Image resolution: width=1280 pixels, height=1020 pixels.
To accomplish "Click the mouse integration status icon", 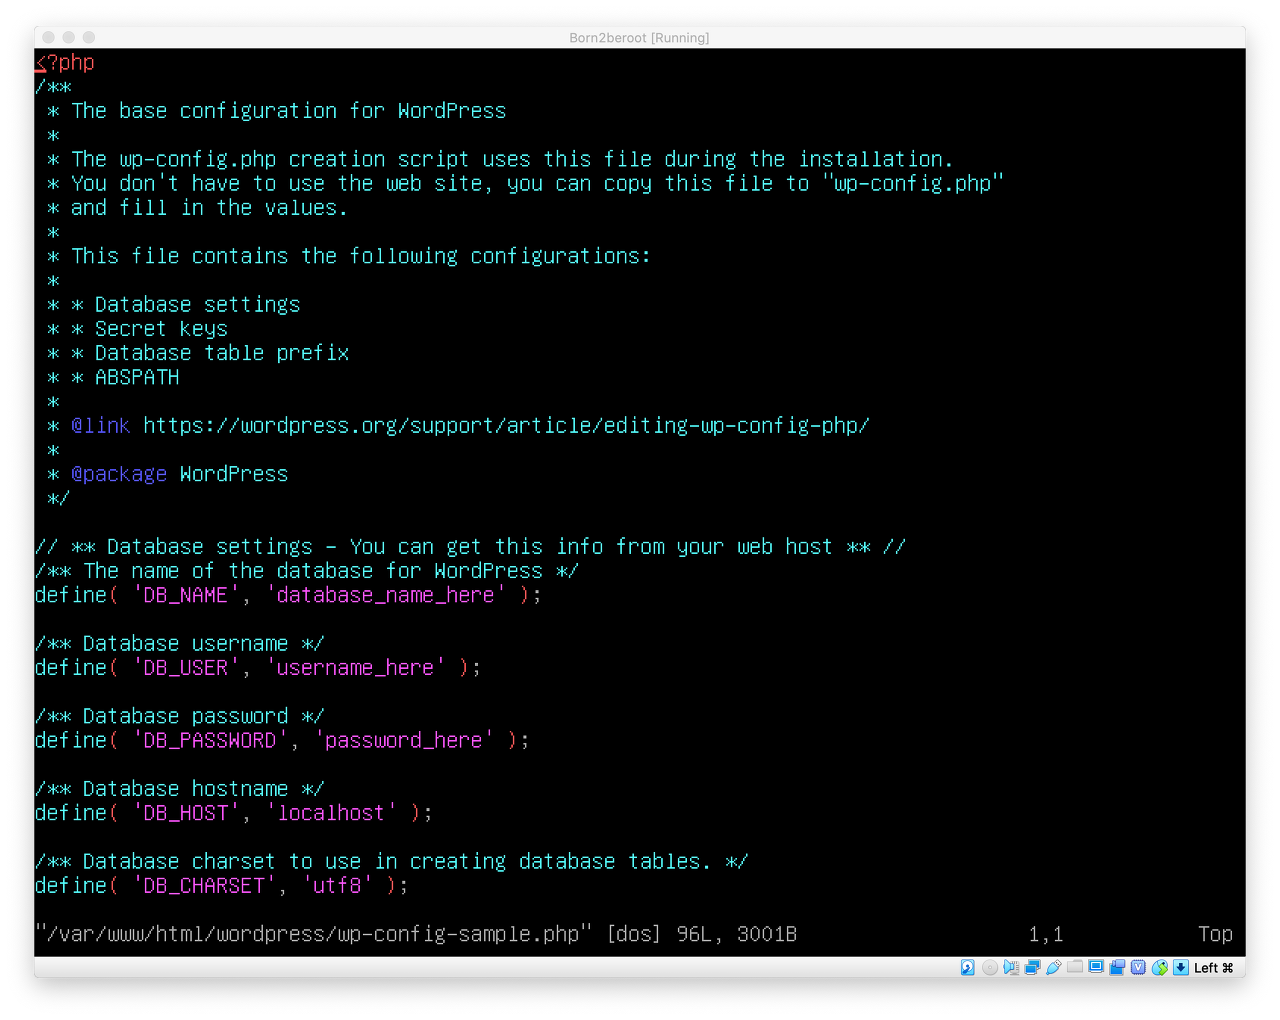I will 1160,967.
